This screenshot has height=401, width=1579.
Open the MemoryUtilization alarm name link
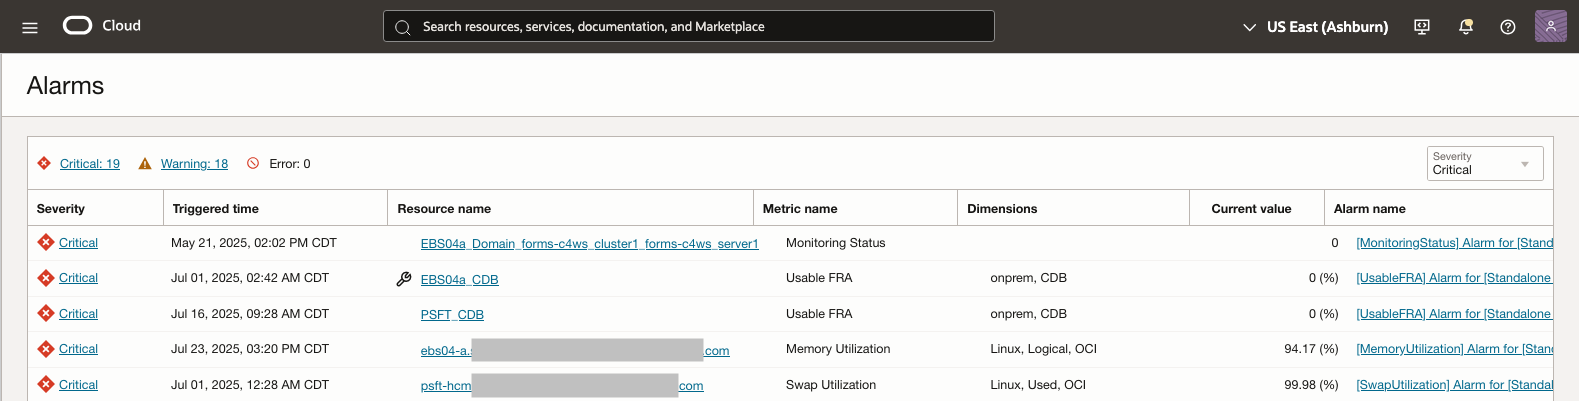point(1455,349)
